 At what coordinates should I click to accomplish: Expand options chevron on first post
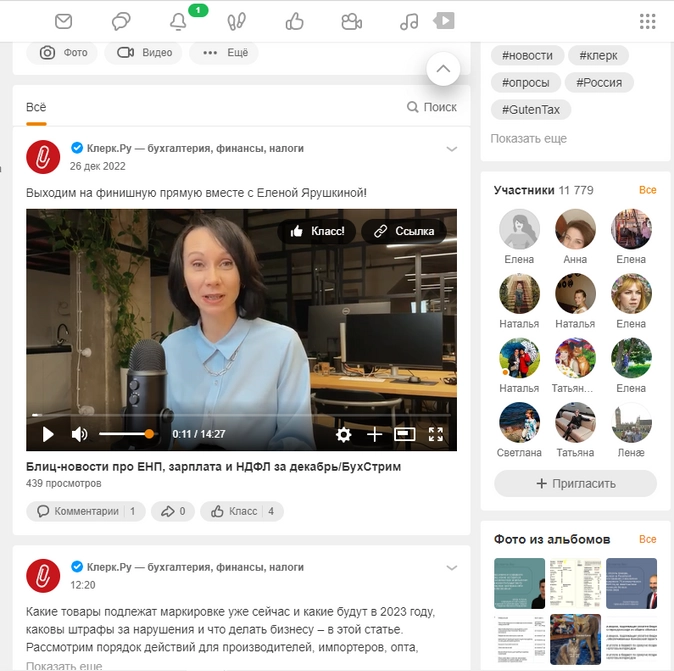pos(451,149)
